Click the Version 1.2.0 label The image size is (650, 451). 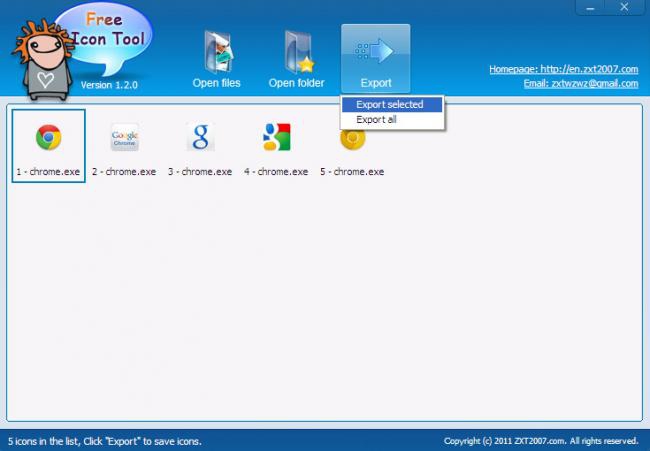pos(109,85)
